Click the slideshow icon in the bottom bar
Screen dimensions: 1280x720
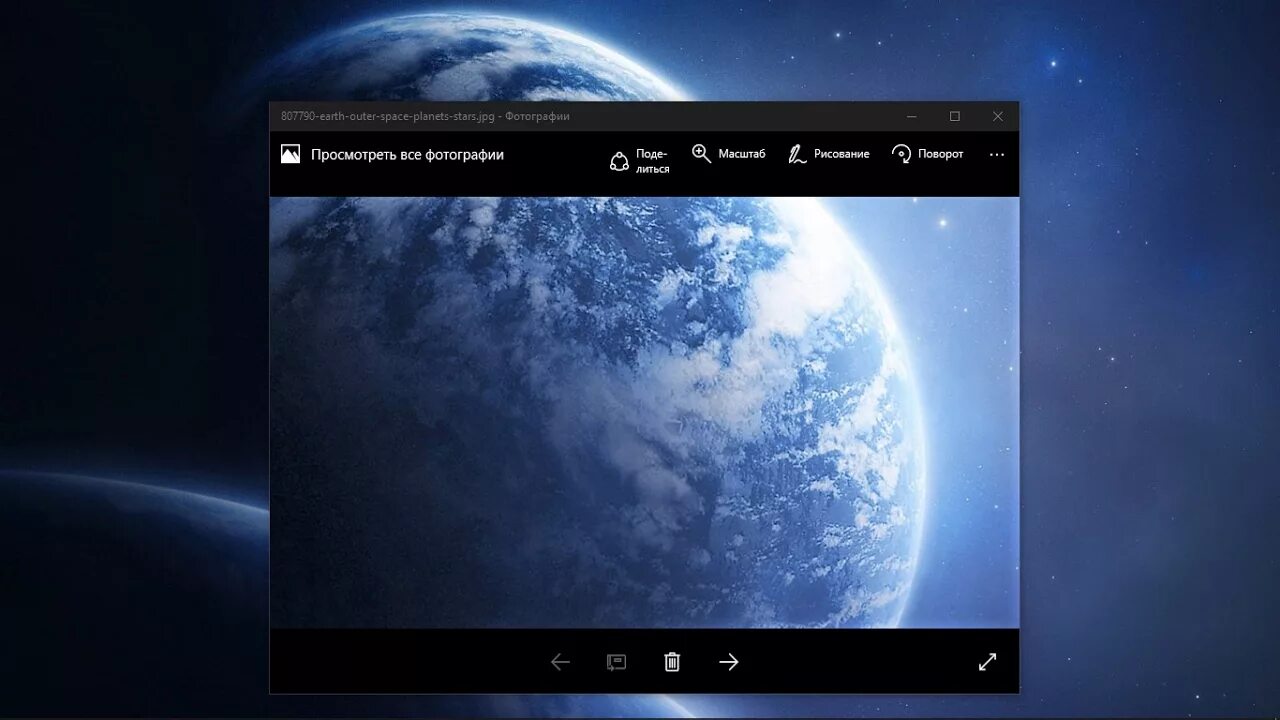[x=616, y=662]
